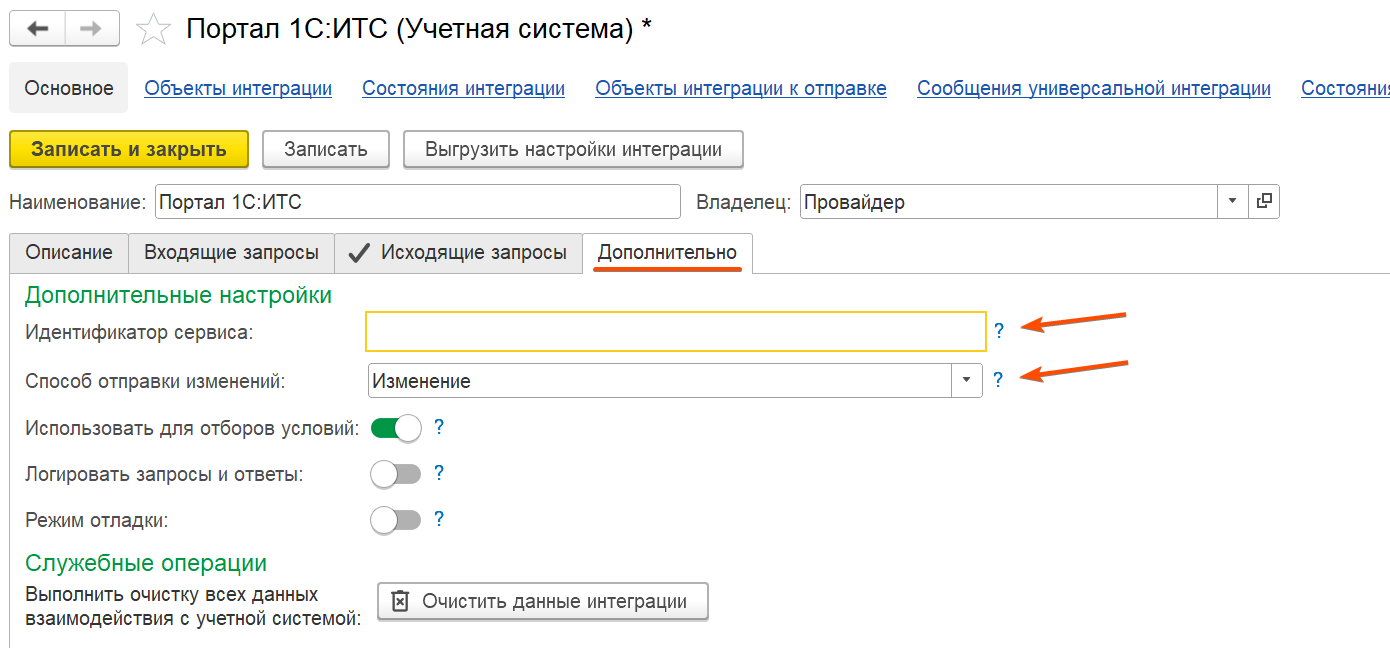Add form to favorites with star icon
Viewport: 1390px width, 648px height.
pyautogui.click(x=153, y=29)
